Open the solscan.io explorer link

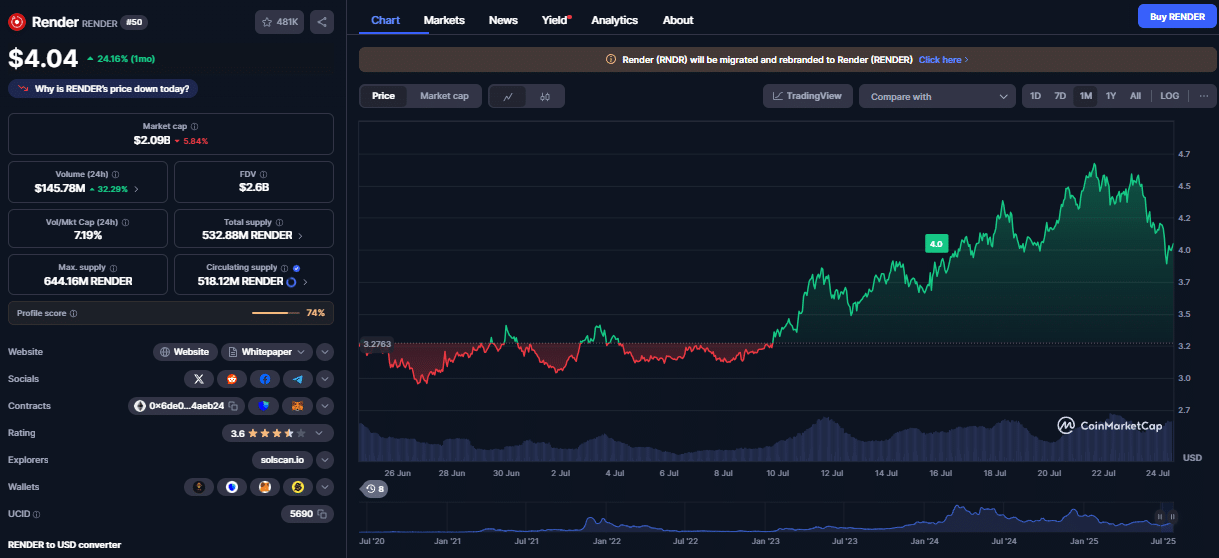pos(283,460)
